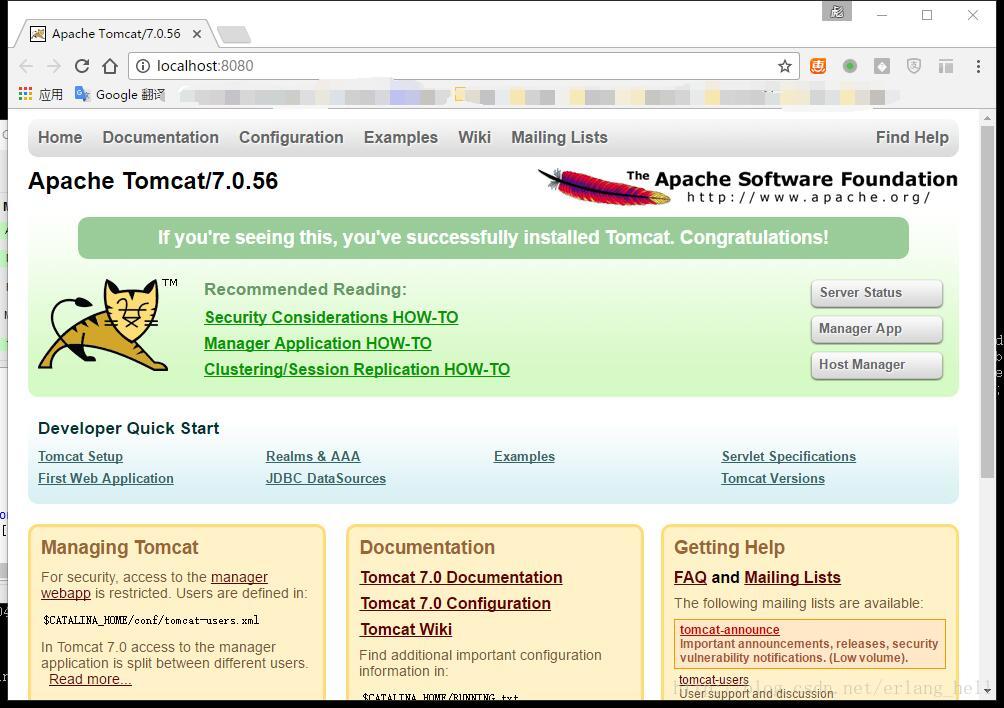The image size is (1004, 708).
Task: Select the Apache Tomcat/7.0.56 browser tab
Action: (115, 34)
